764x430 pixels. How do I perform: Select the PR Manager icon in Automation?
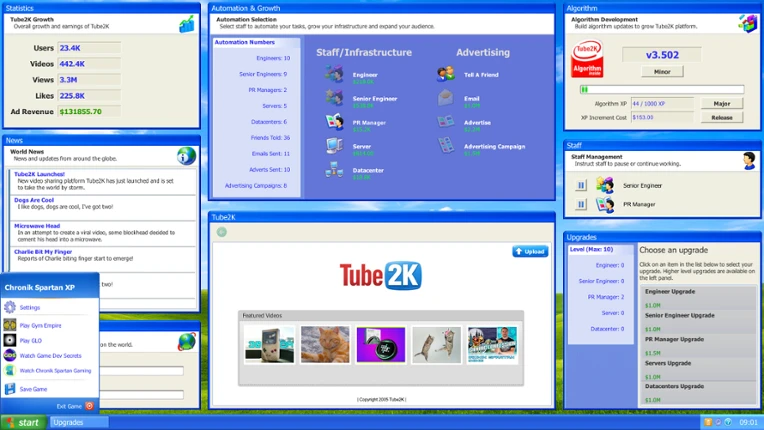click(x=334, y=122)
